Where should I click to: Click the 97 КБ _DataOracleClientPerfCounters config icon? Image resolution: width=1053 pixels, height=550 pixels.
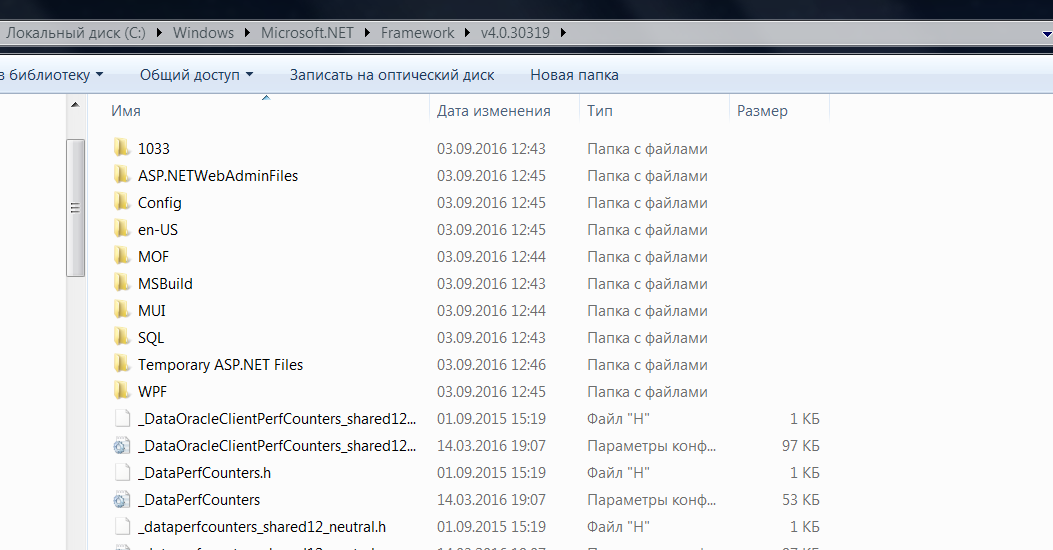pyautogui.click(x=122, y=445)
